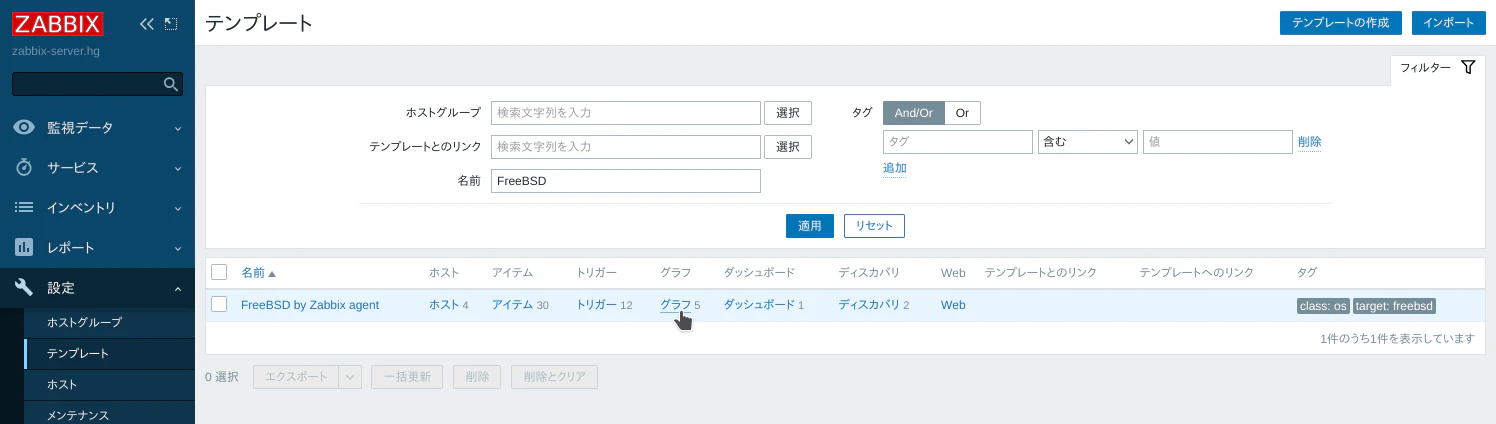Click the リセット button
This screenshot has height=424, width=1496.
874,226
